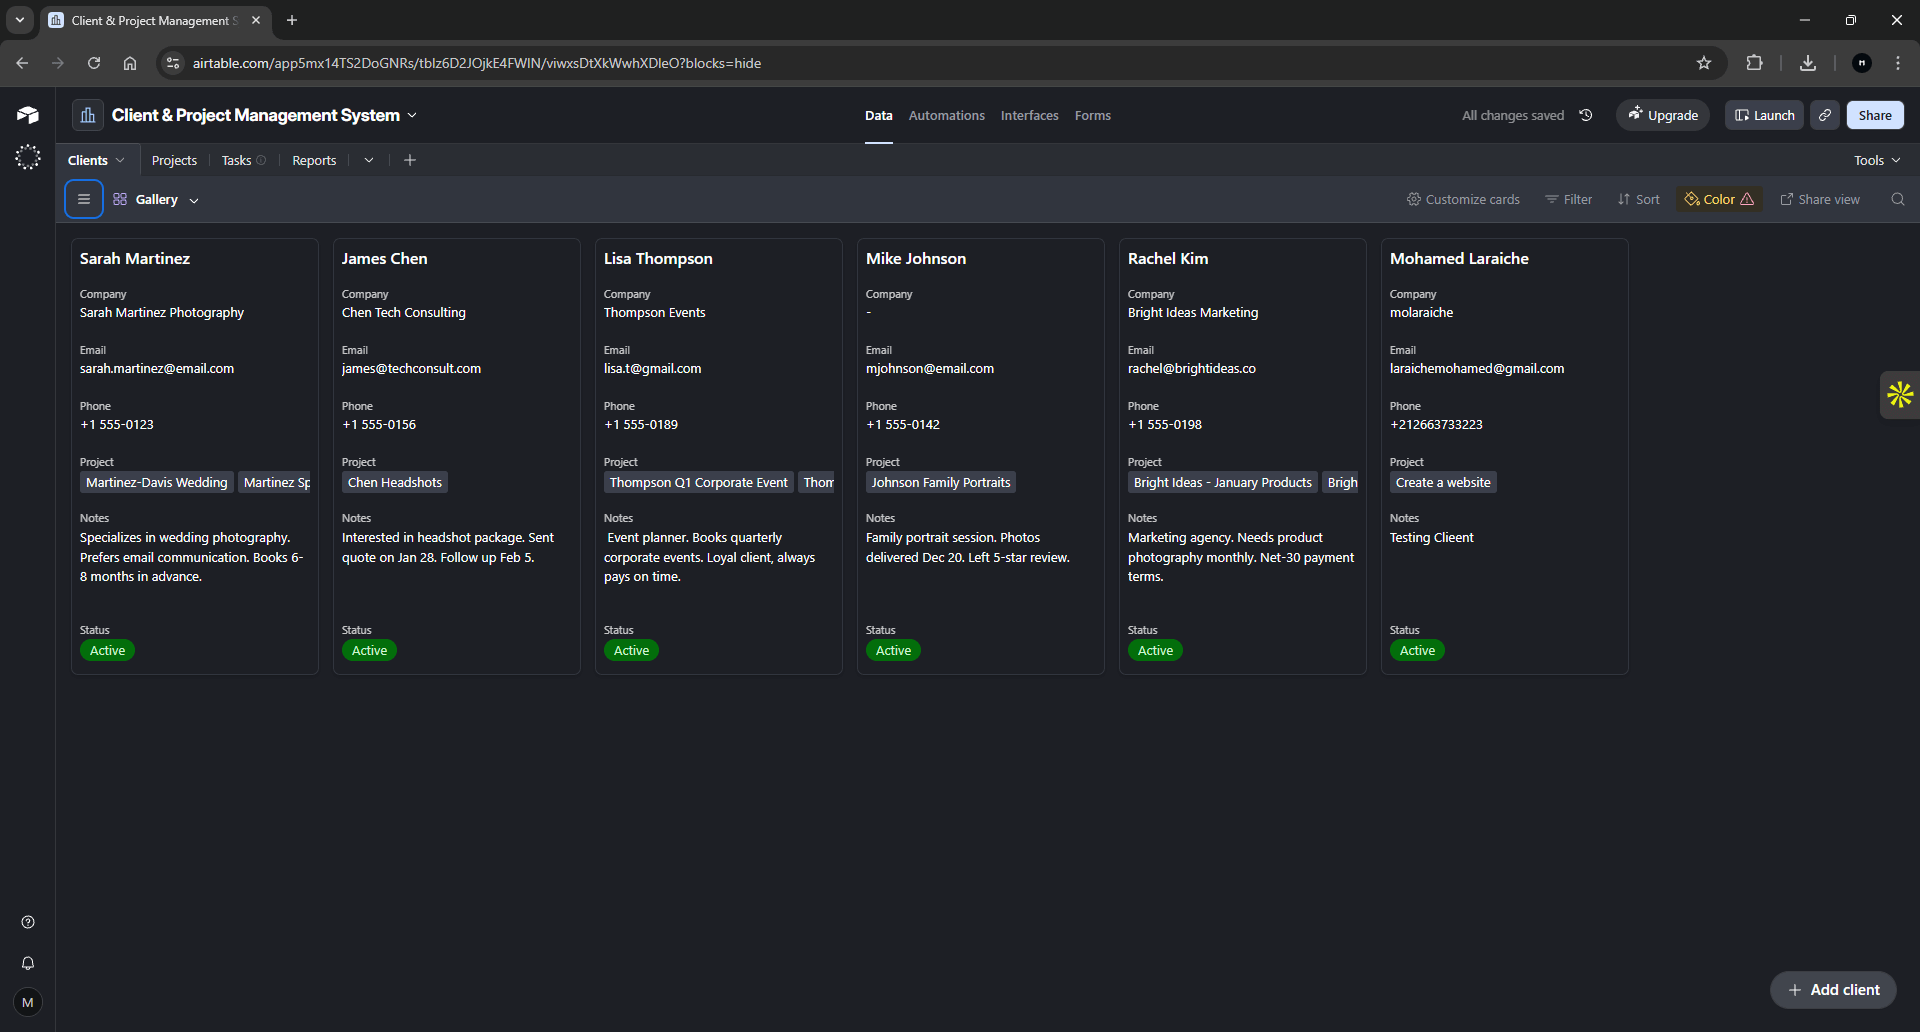Image resolution: width=1920 pixels, height=1032 pixels.
Task: Create a new table with plus icon
Action: (410, 159)
